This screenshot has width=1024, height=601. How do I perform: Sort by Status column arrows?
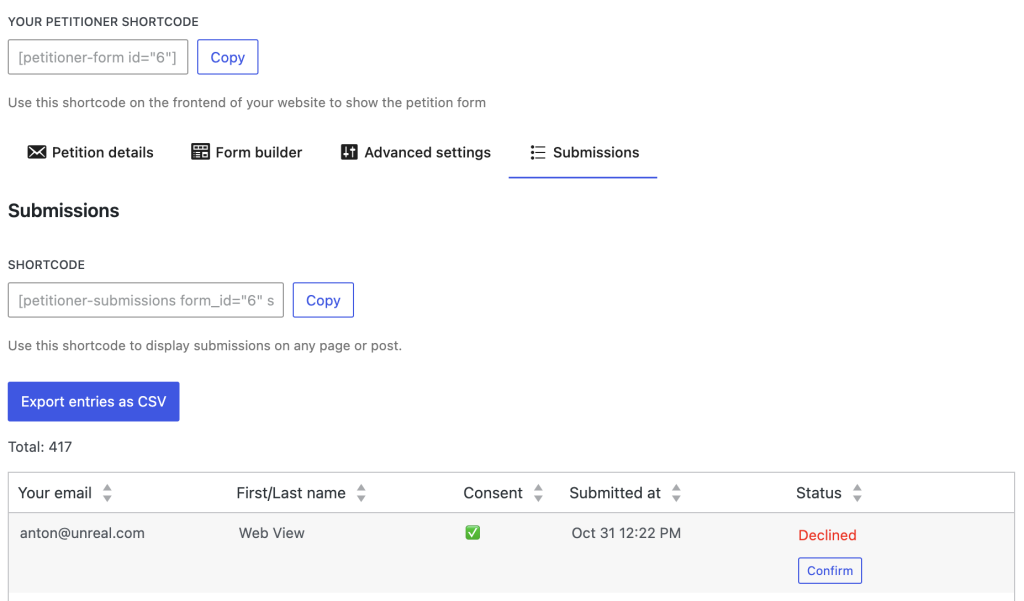tap(857, 493)
